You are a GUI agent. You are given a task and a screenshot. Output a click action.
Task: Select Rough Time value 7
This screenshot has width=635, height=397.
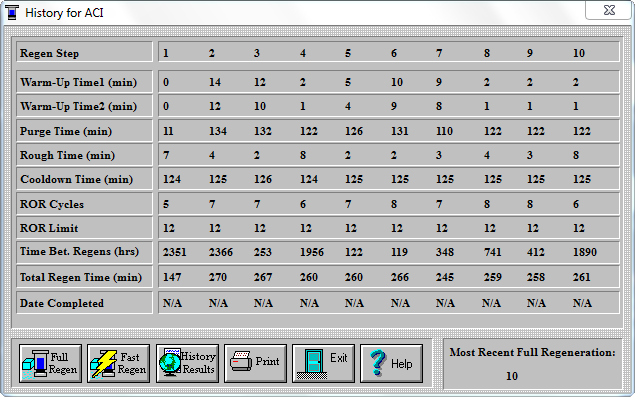[166, 155]
